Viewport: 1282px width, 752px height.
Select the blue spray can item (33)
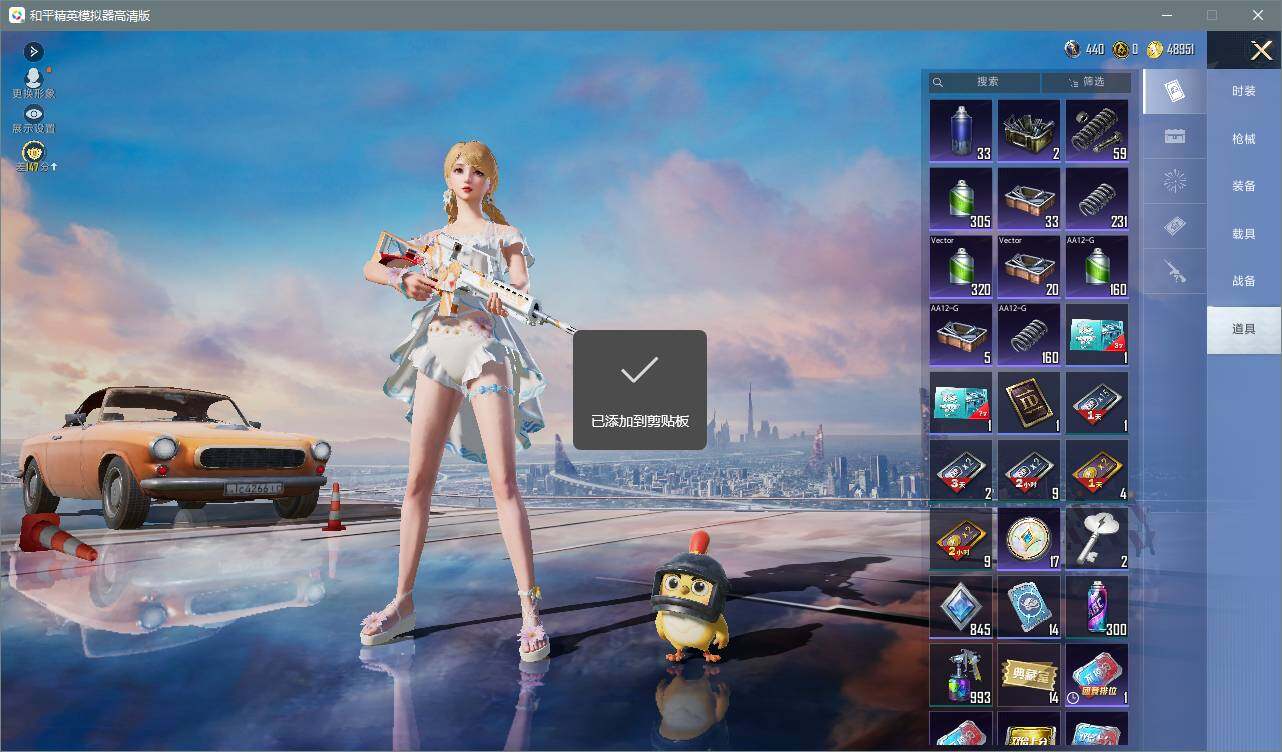(961, 130)
